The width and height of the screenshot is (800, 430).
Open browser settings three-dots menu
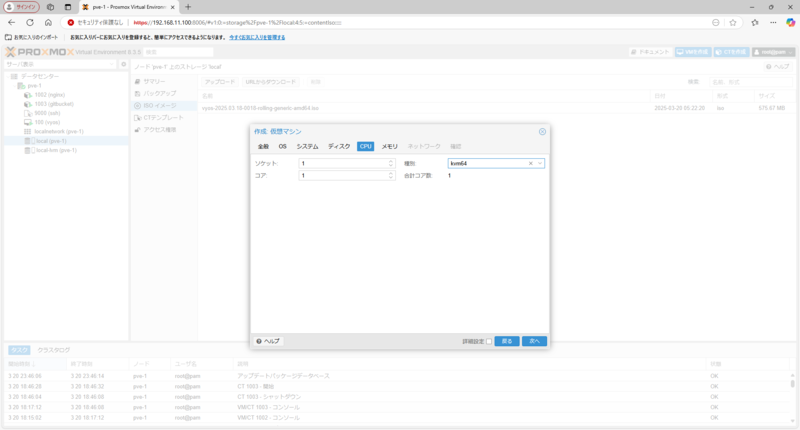click(x=773, y=22)
